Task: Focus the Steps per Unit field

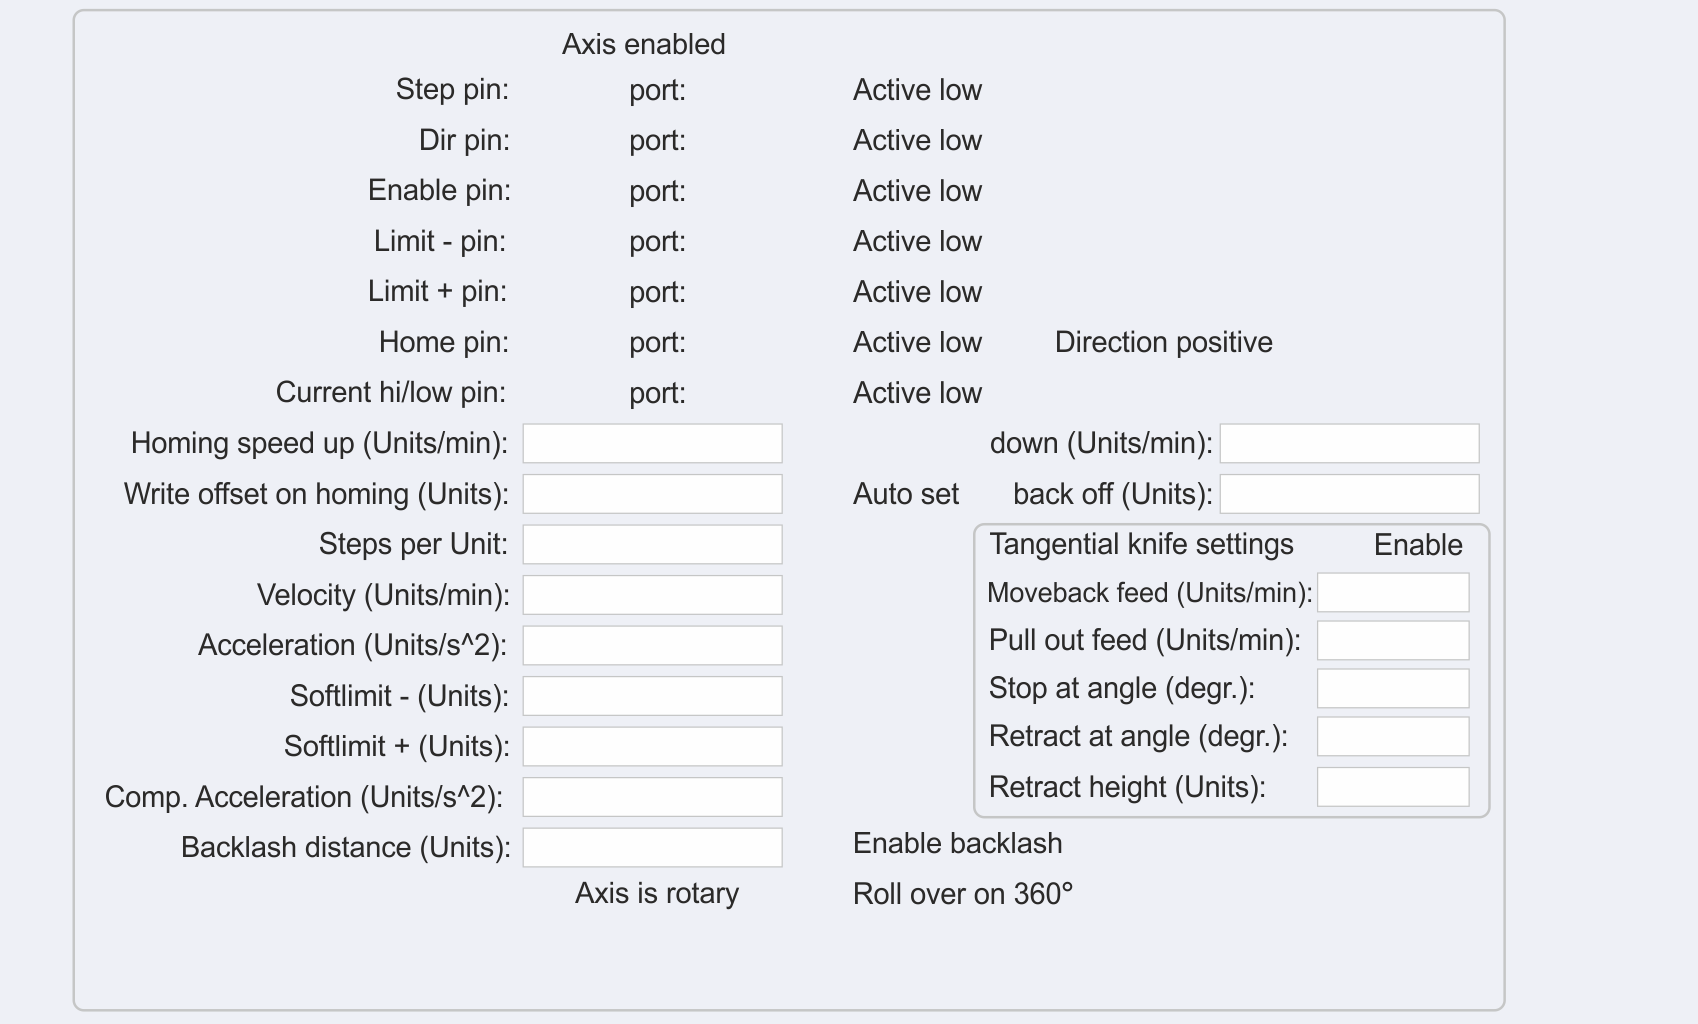Action: click(x=652, y=544)
